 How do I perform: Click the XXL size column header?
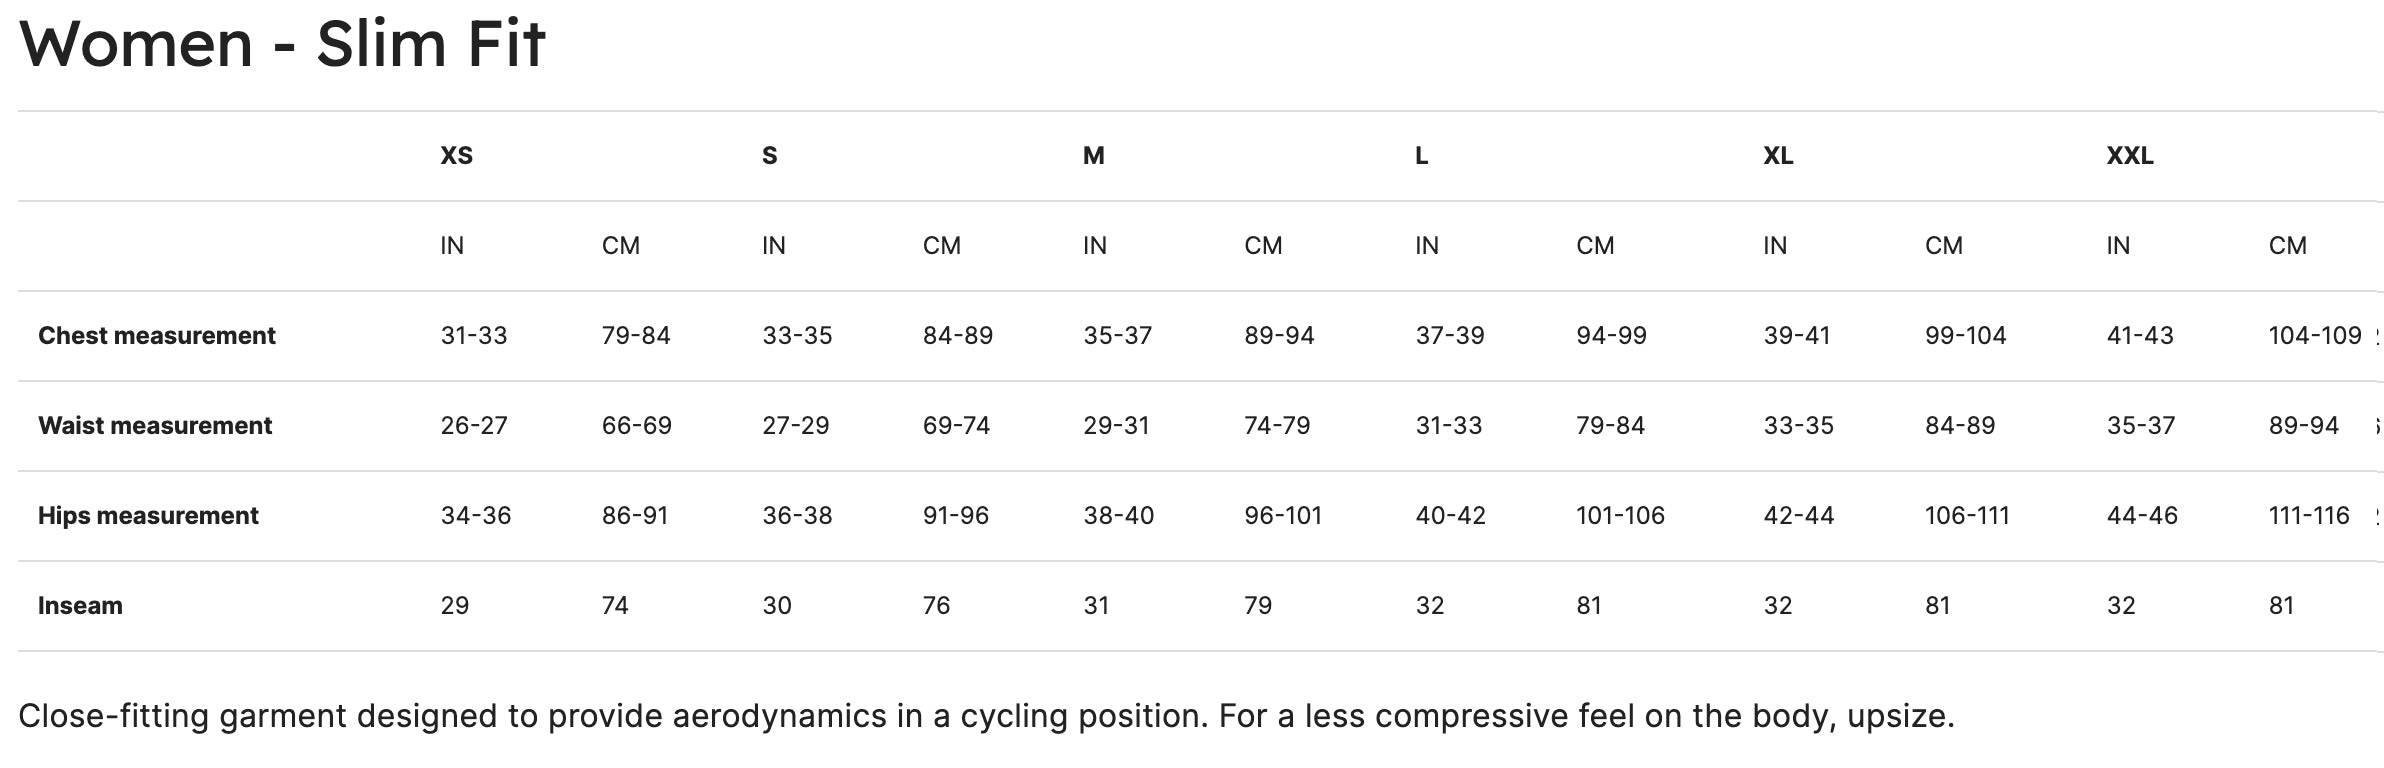click(x=2130, y=156)
